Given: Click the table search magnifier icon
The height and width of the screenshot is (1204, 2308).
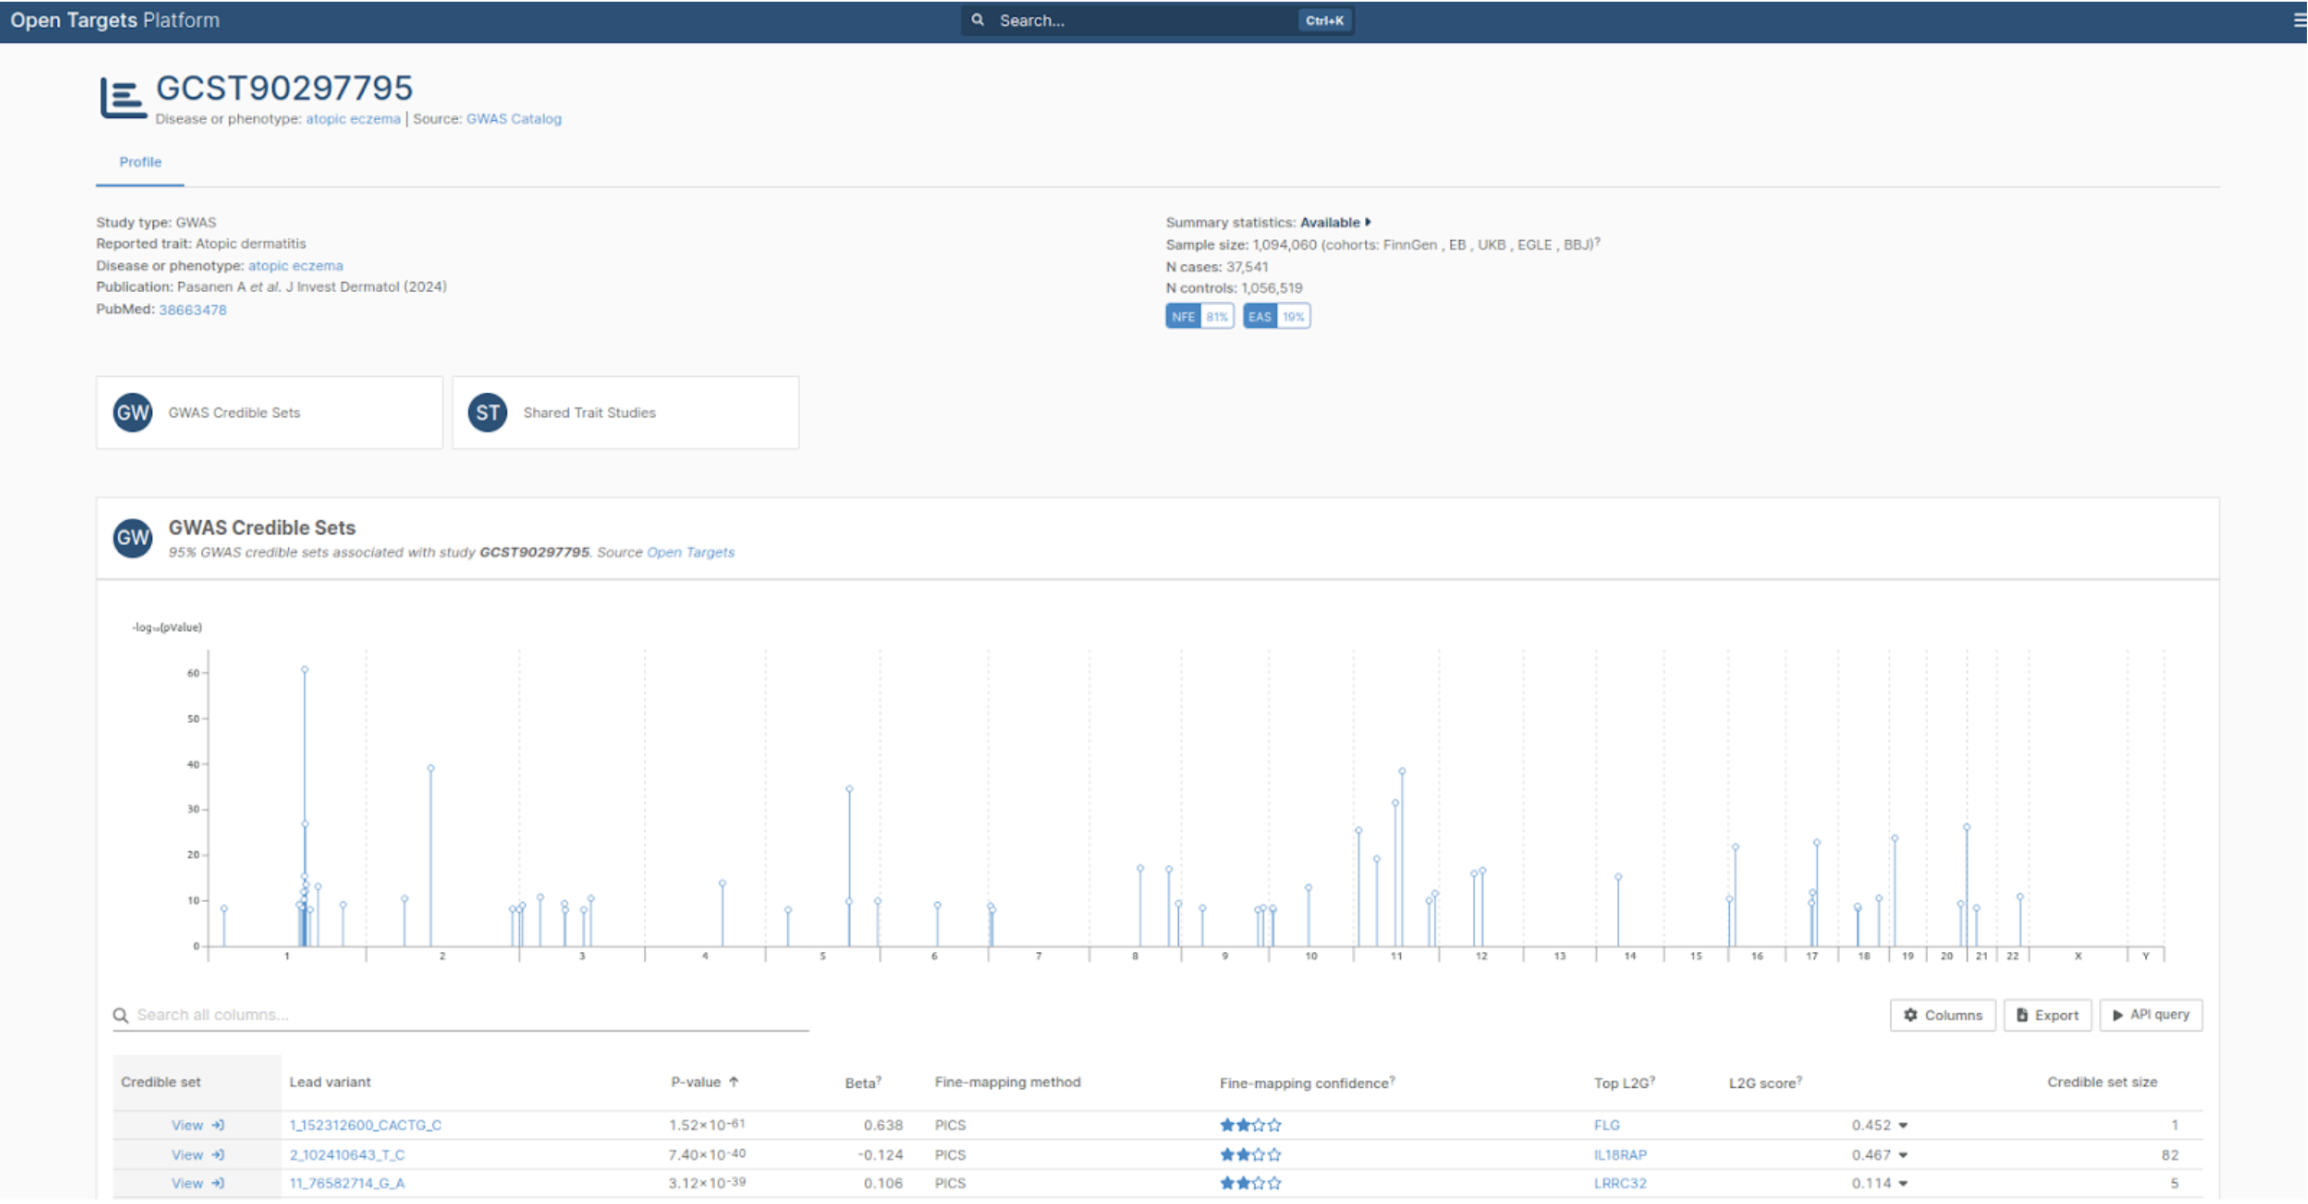Looking at the screenshot, I should [121, 1015].
